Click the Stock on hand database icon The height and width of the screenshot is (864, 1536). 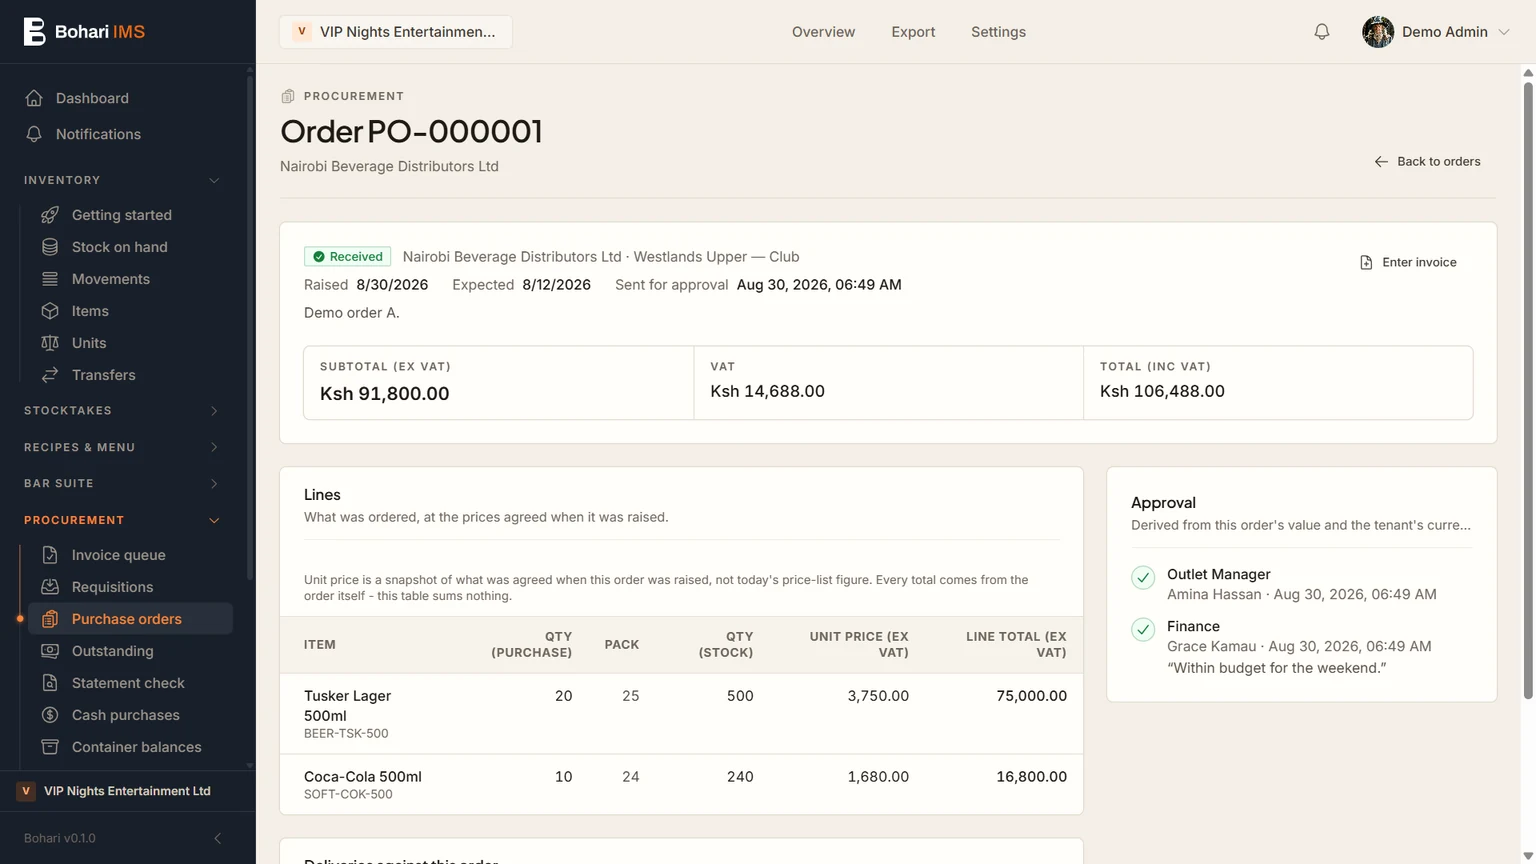(50, 247)
